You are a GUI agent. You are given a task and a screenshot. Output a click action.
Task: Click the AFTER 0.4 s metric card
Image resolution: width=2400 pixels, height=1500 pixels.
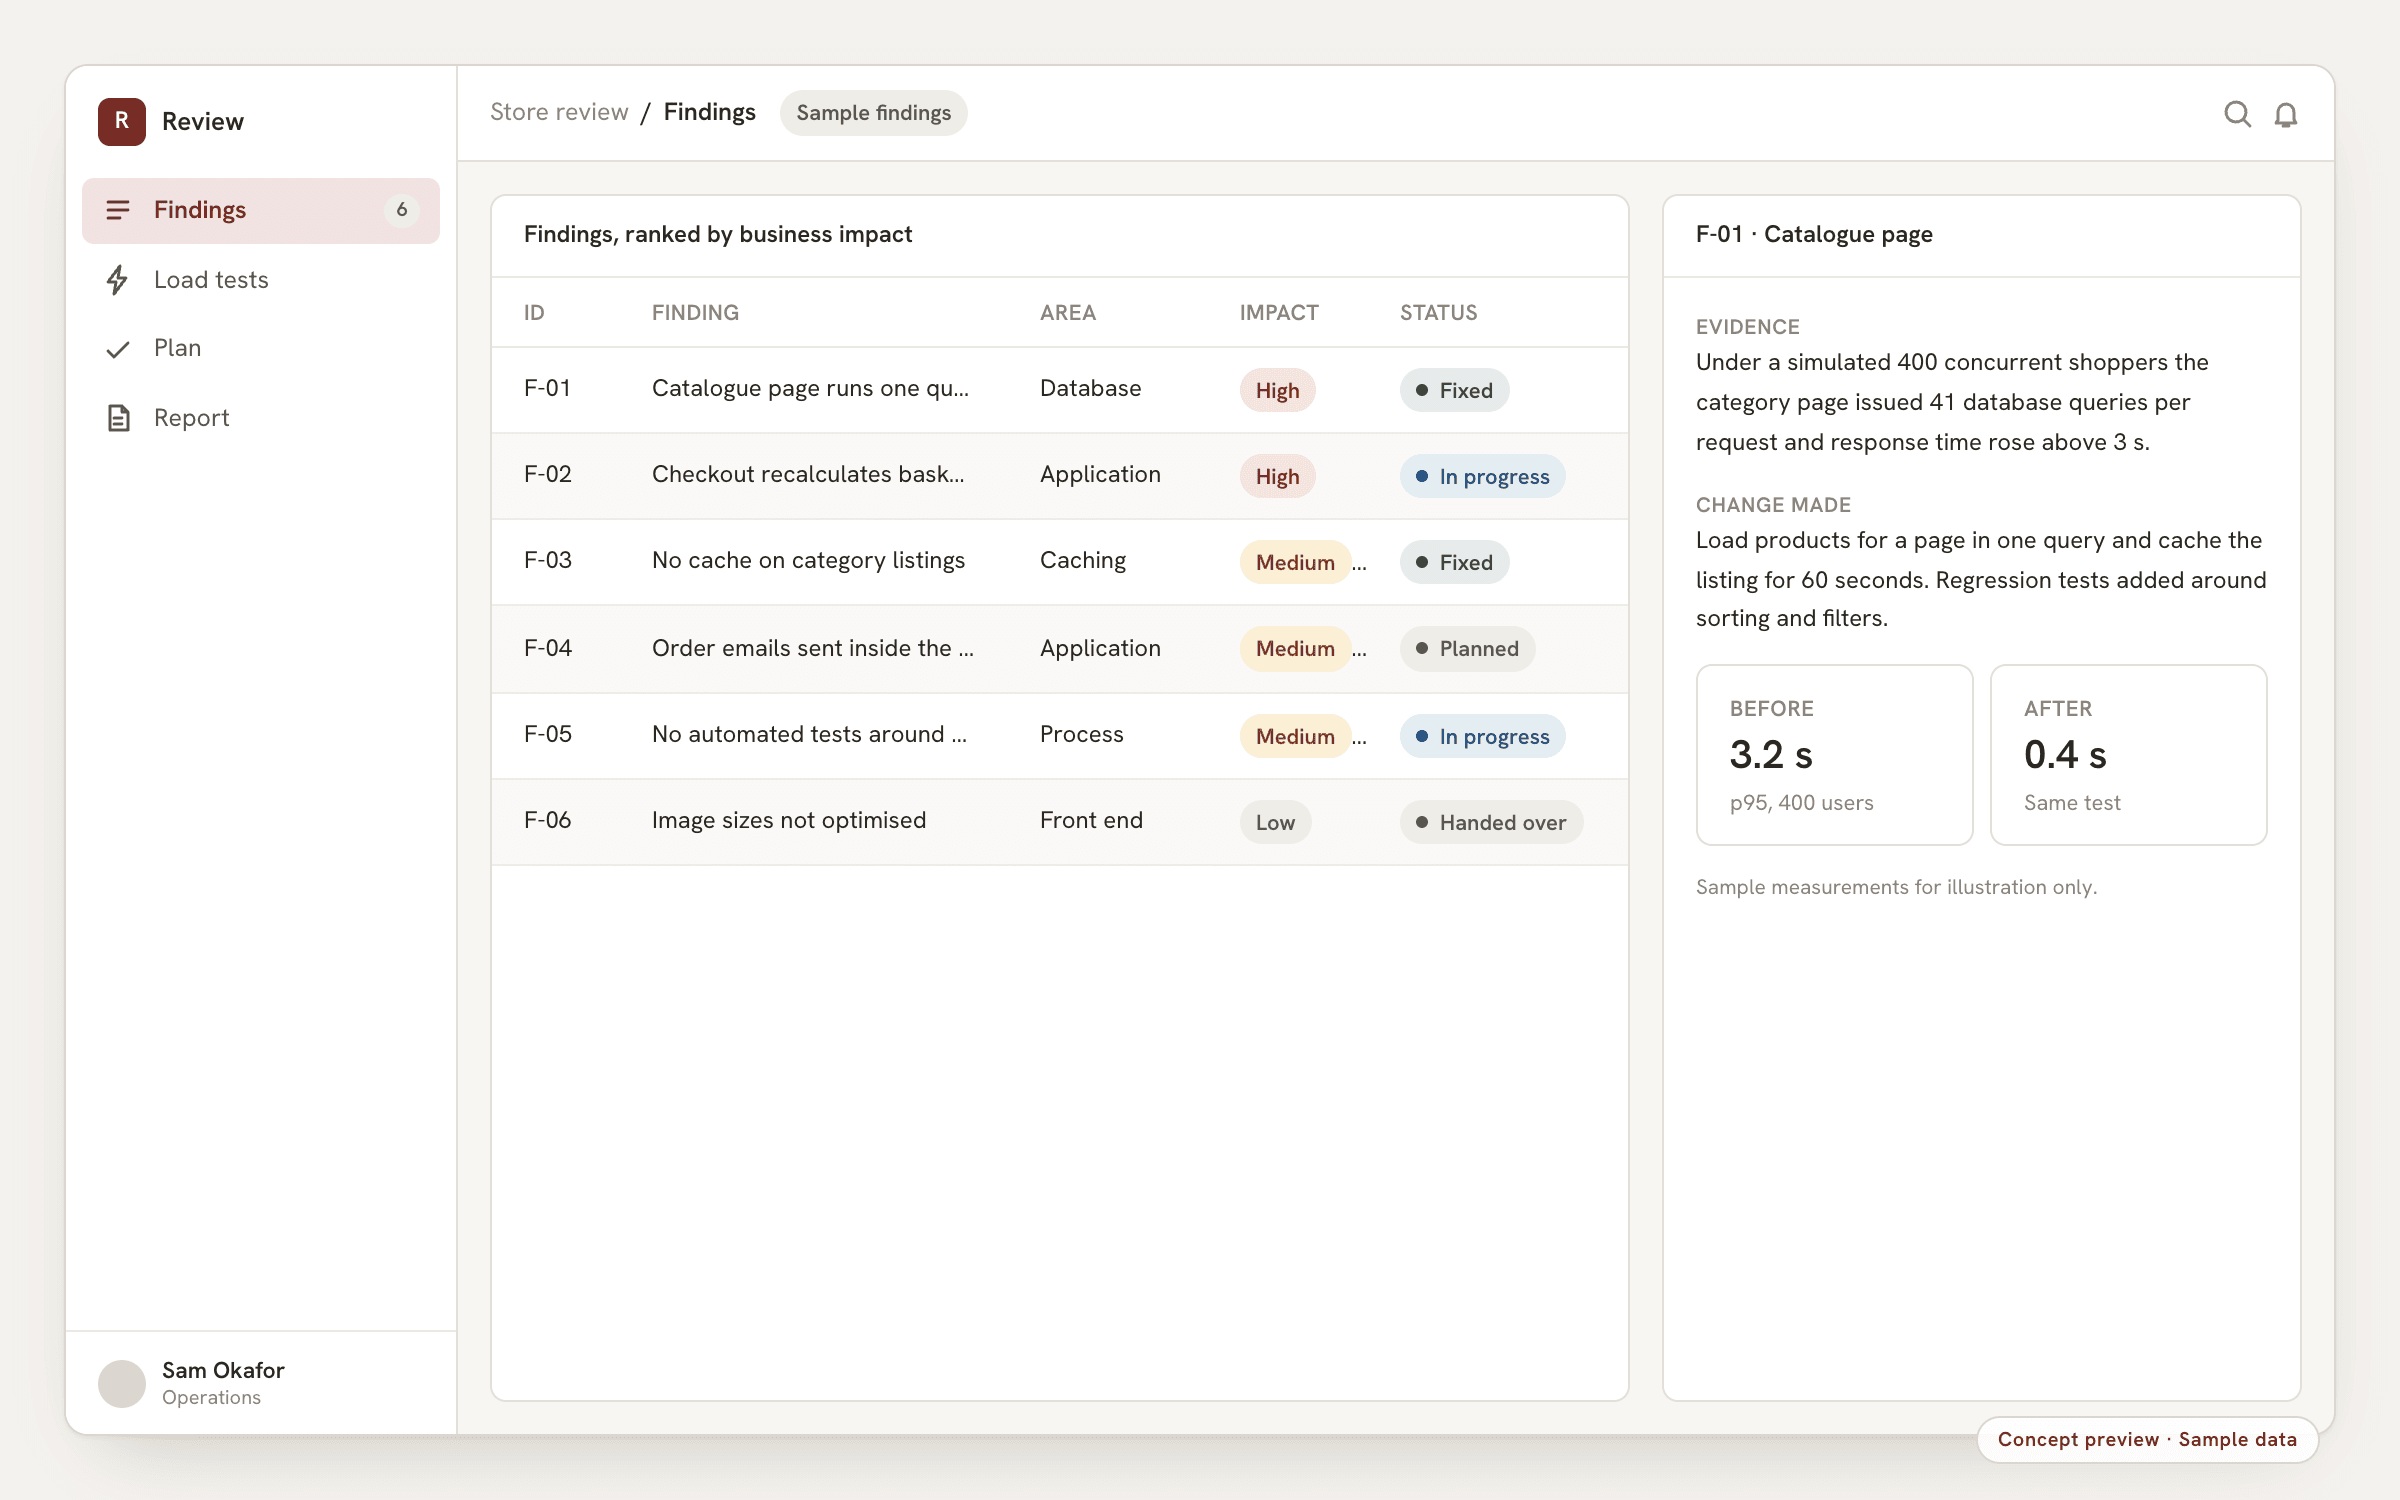pos(2128,755)
